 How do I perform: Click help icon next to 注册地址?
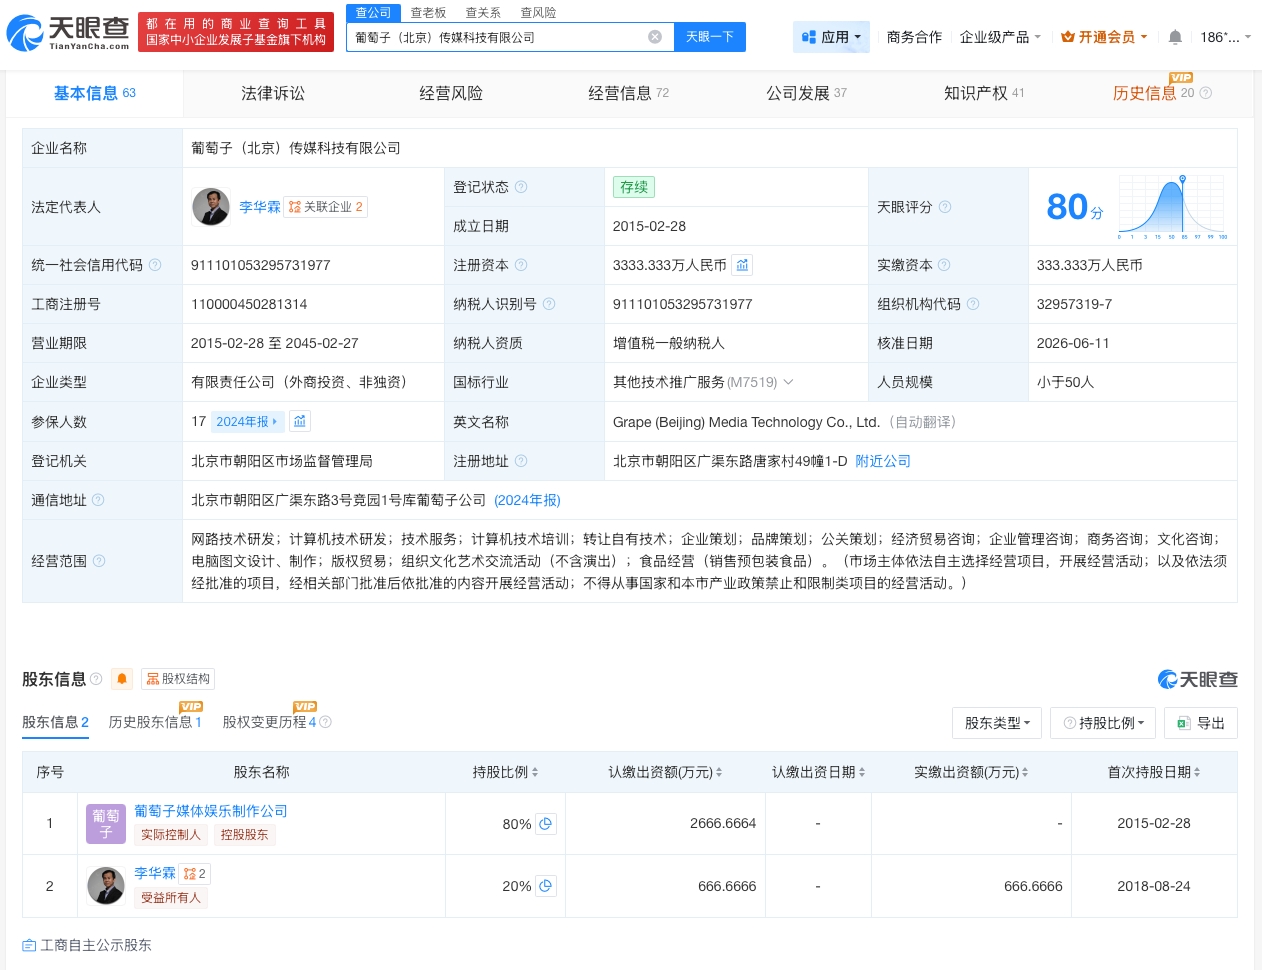point(521,461)
